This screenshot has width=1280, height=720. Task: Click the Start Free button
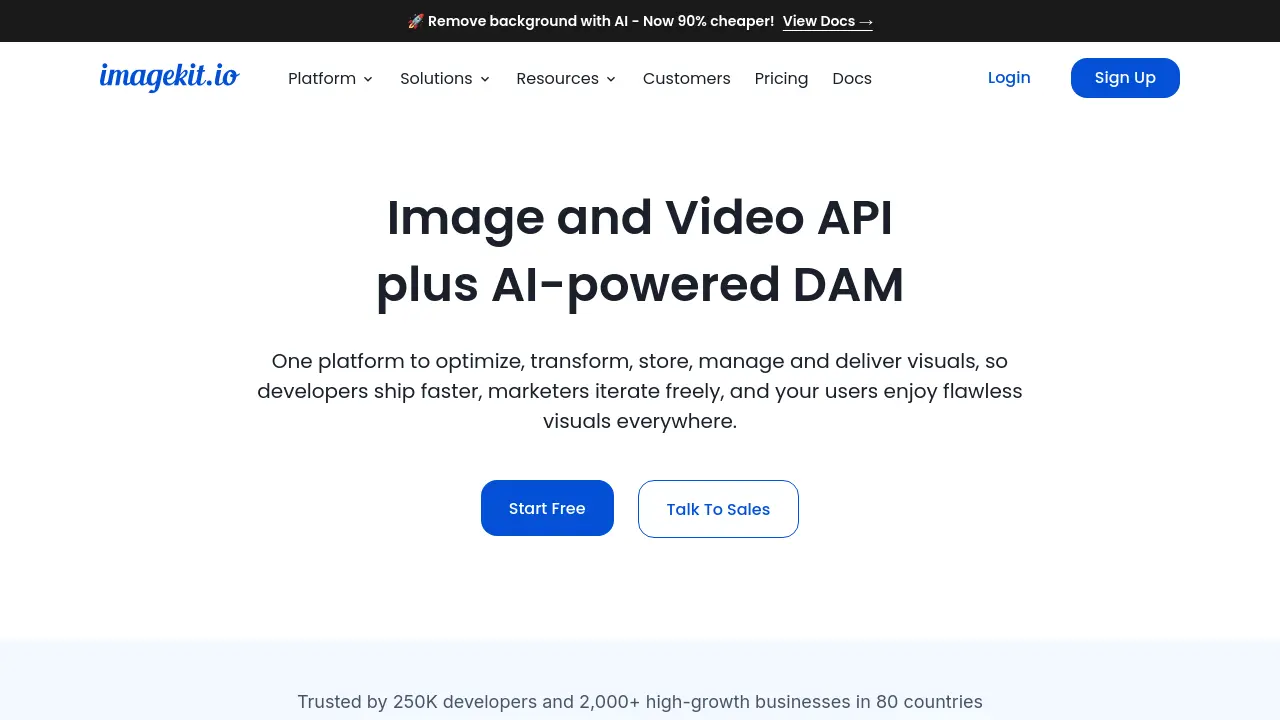[x=547, y=508]
